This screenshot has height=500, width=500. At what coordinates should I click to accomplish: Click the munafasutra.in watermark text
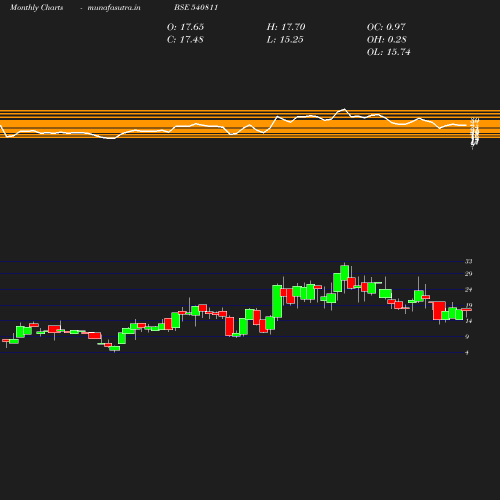114,7
